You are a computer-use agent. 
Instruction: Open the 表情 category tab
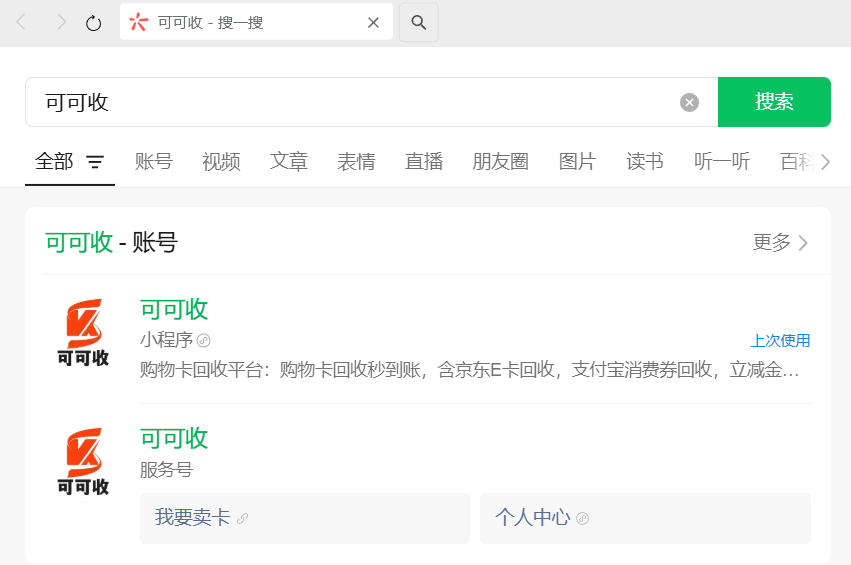[356, 162]
